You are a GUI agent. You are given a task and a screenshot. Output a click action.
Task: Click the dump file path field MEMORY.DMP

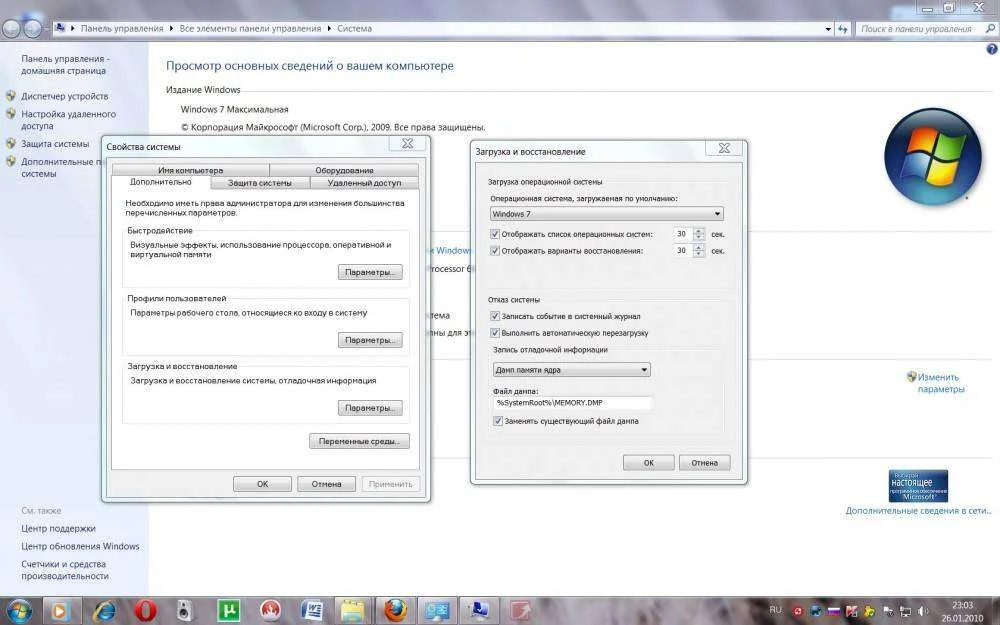pyautogui.click(x=573, y=402)
